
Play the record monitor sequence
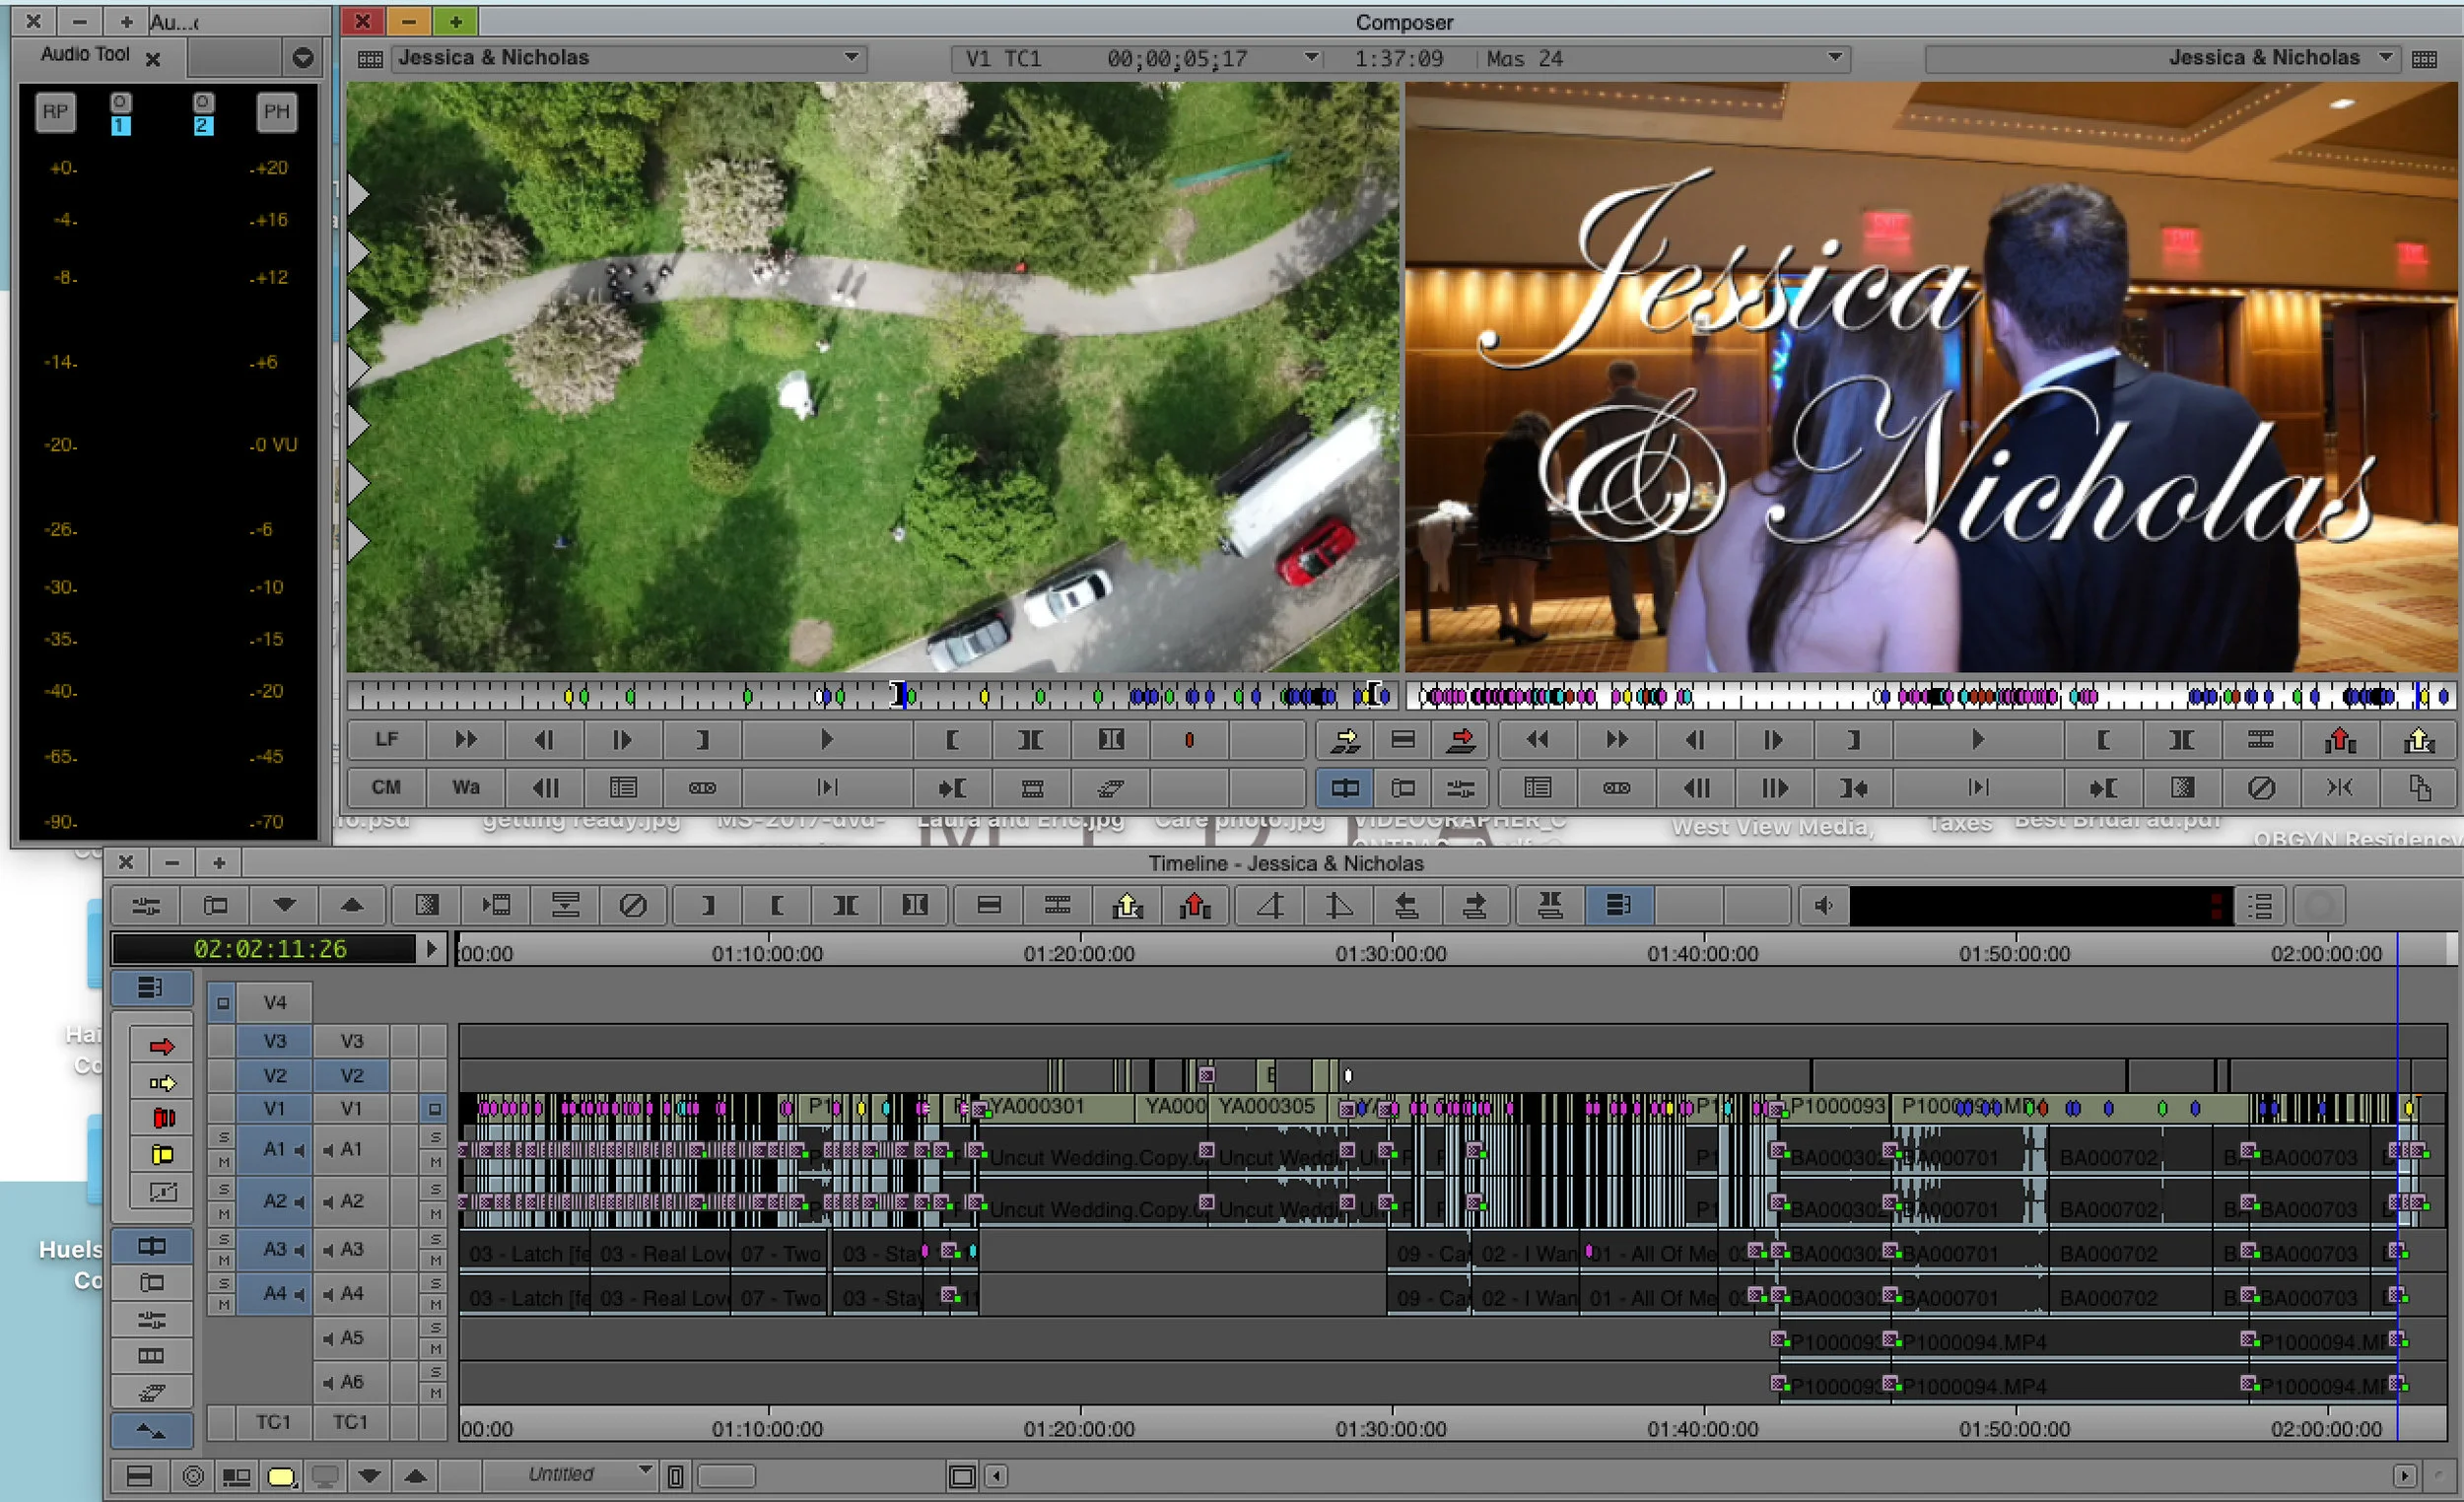point(1977,740)
